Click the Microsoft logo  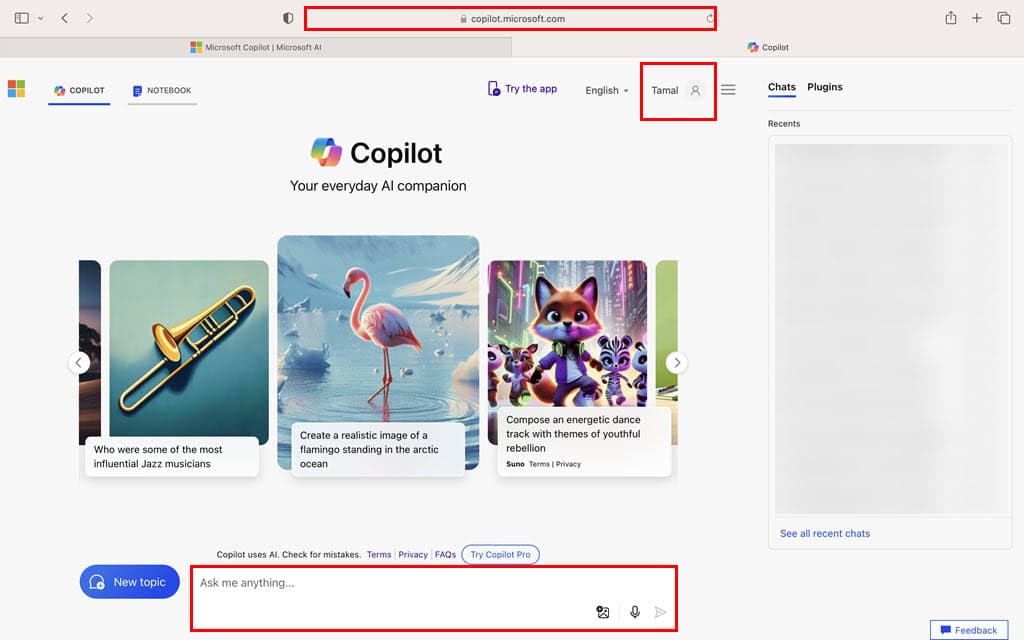[x=16, y=89]
